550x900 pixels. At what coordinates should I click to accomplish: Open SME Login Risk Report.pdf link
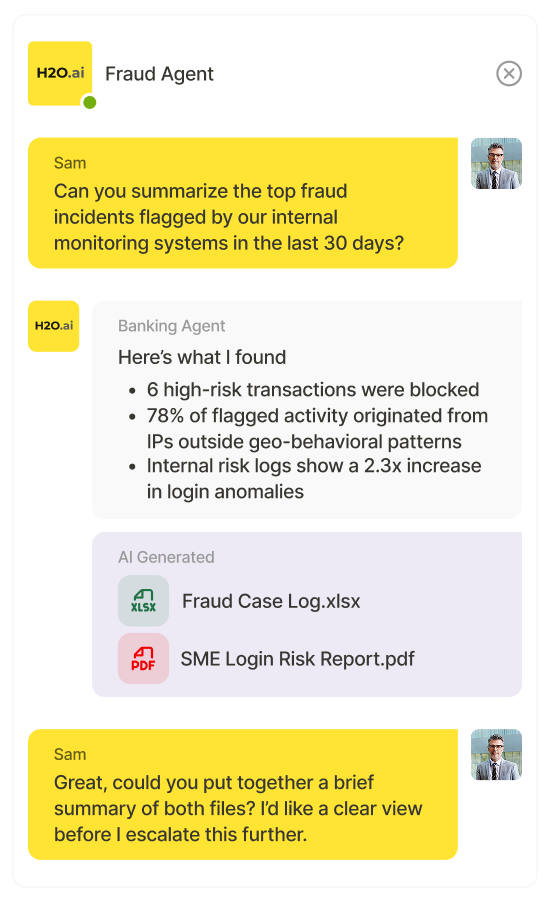tap(297, 659)
